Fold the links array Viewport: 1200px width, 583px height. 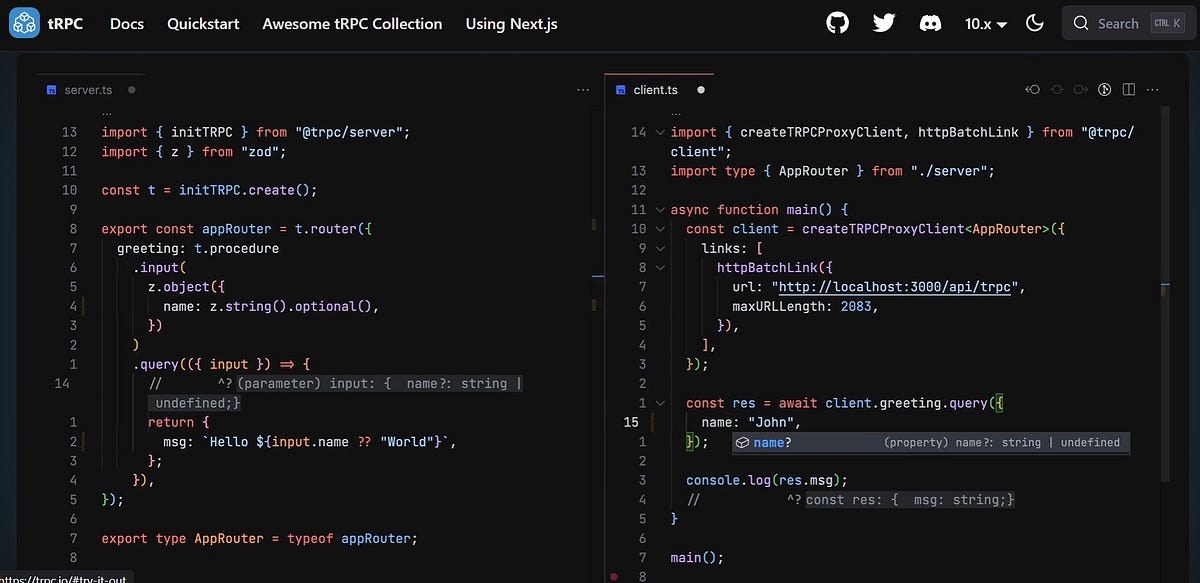tap(659, 248)
